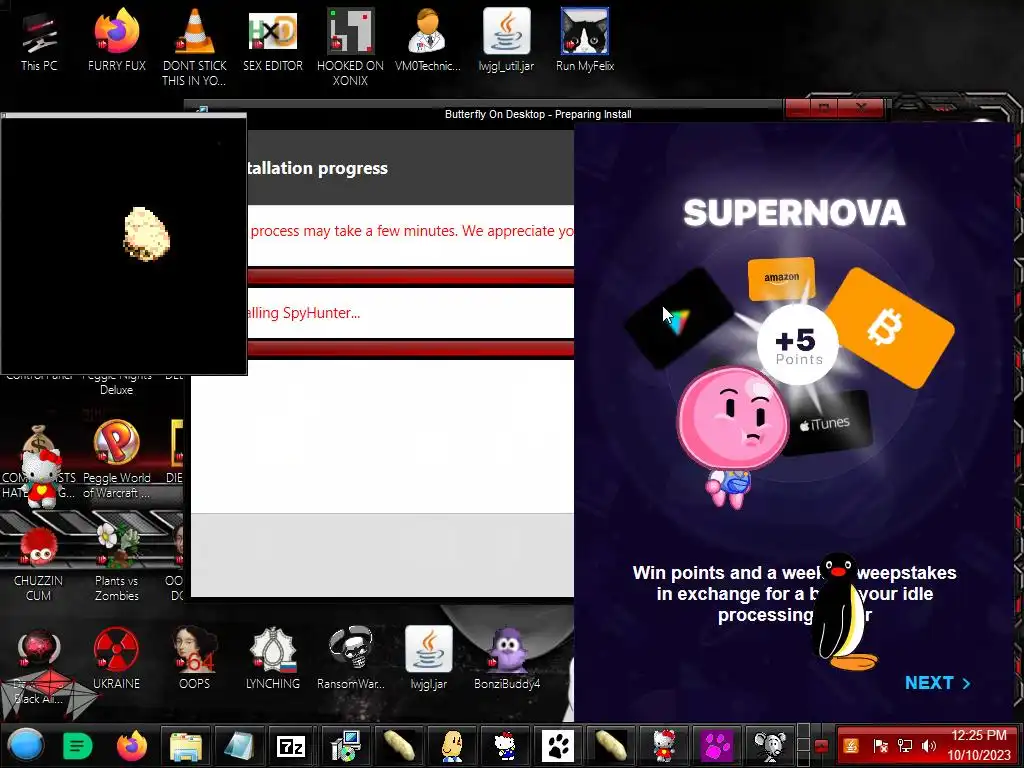Image resolution: width=1024 pixels, height=768 pixels.
Task: Click the orange Bitcoin card image
Action: [889, 328]
